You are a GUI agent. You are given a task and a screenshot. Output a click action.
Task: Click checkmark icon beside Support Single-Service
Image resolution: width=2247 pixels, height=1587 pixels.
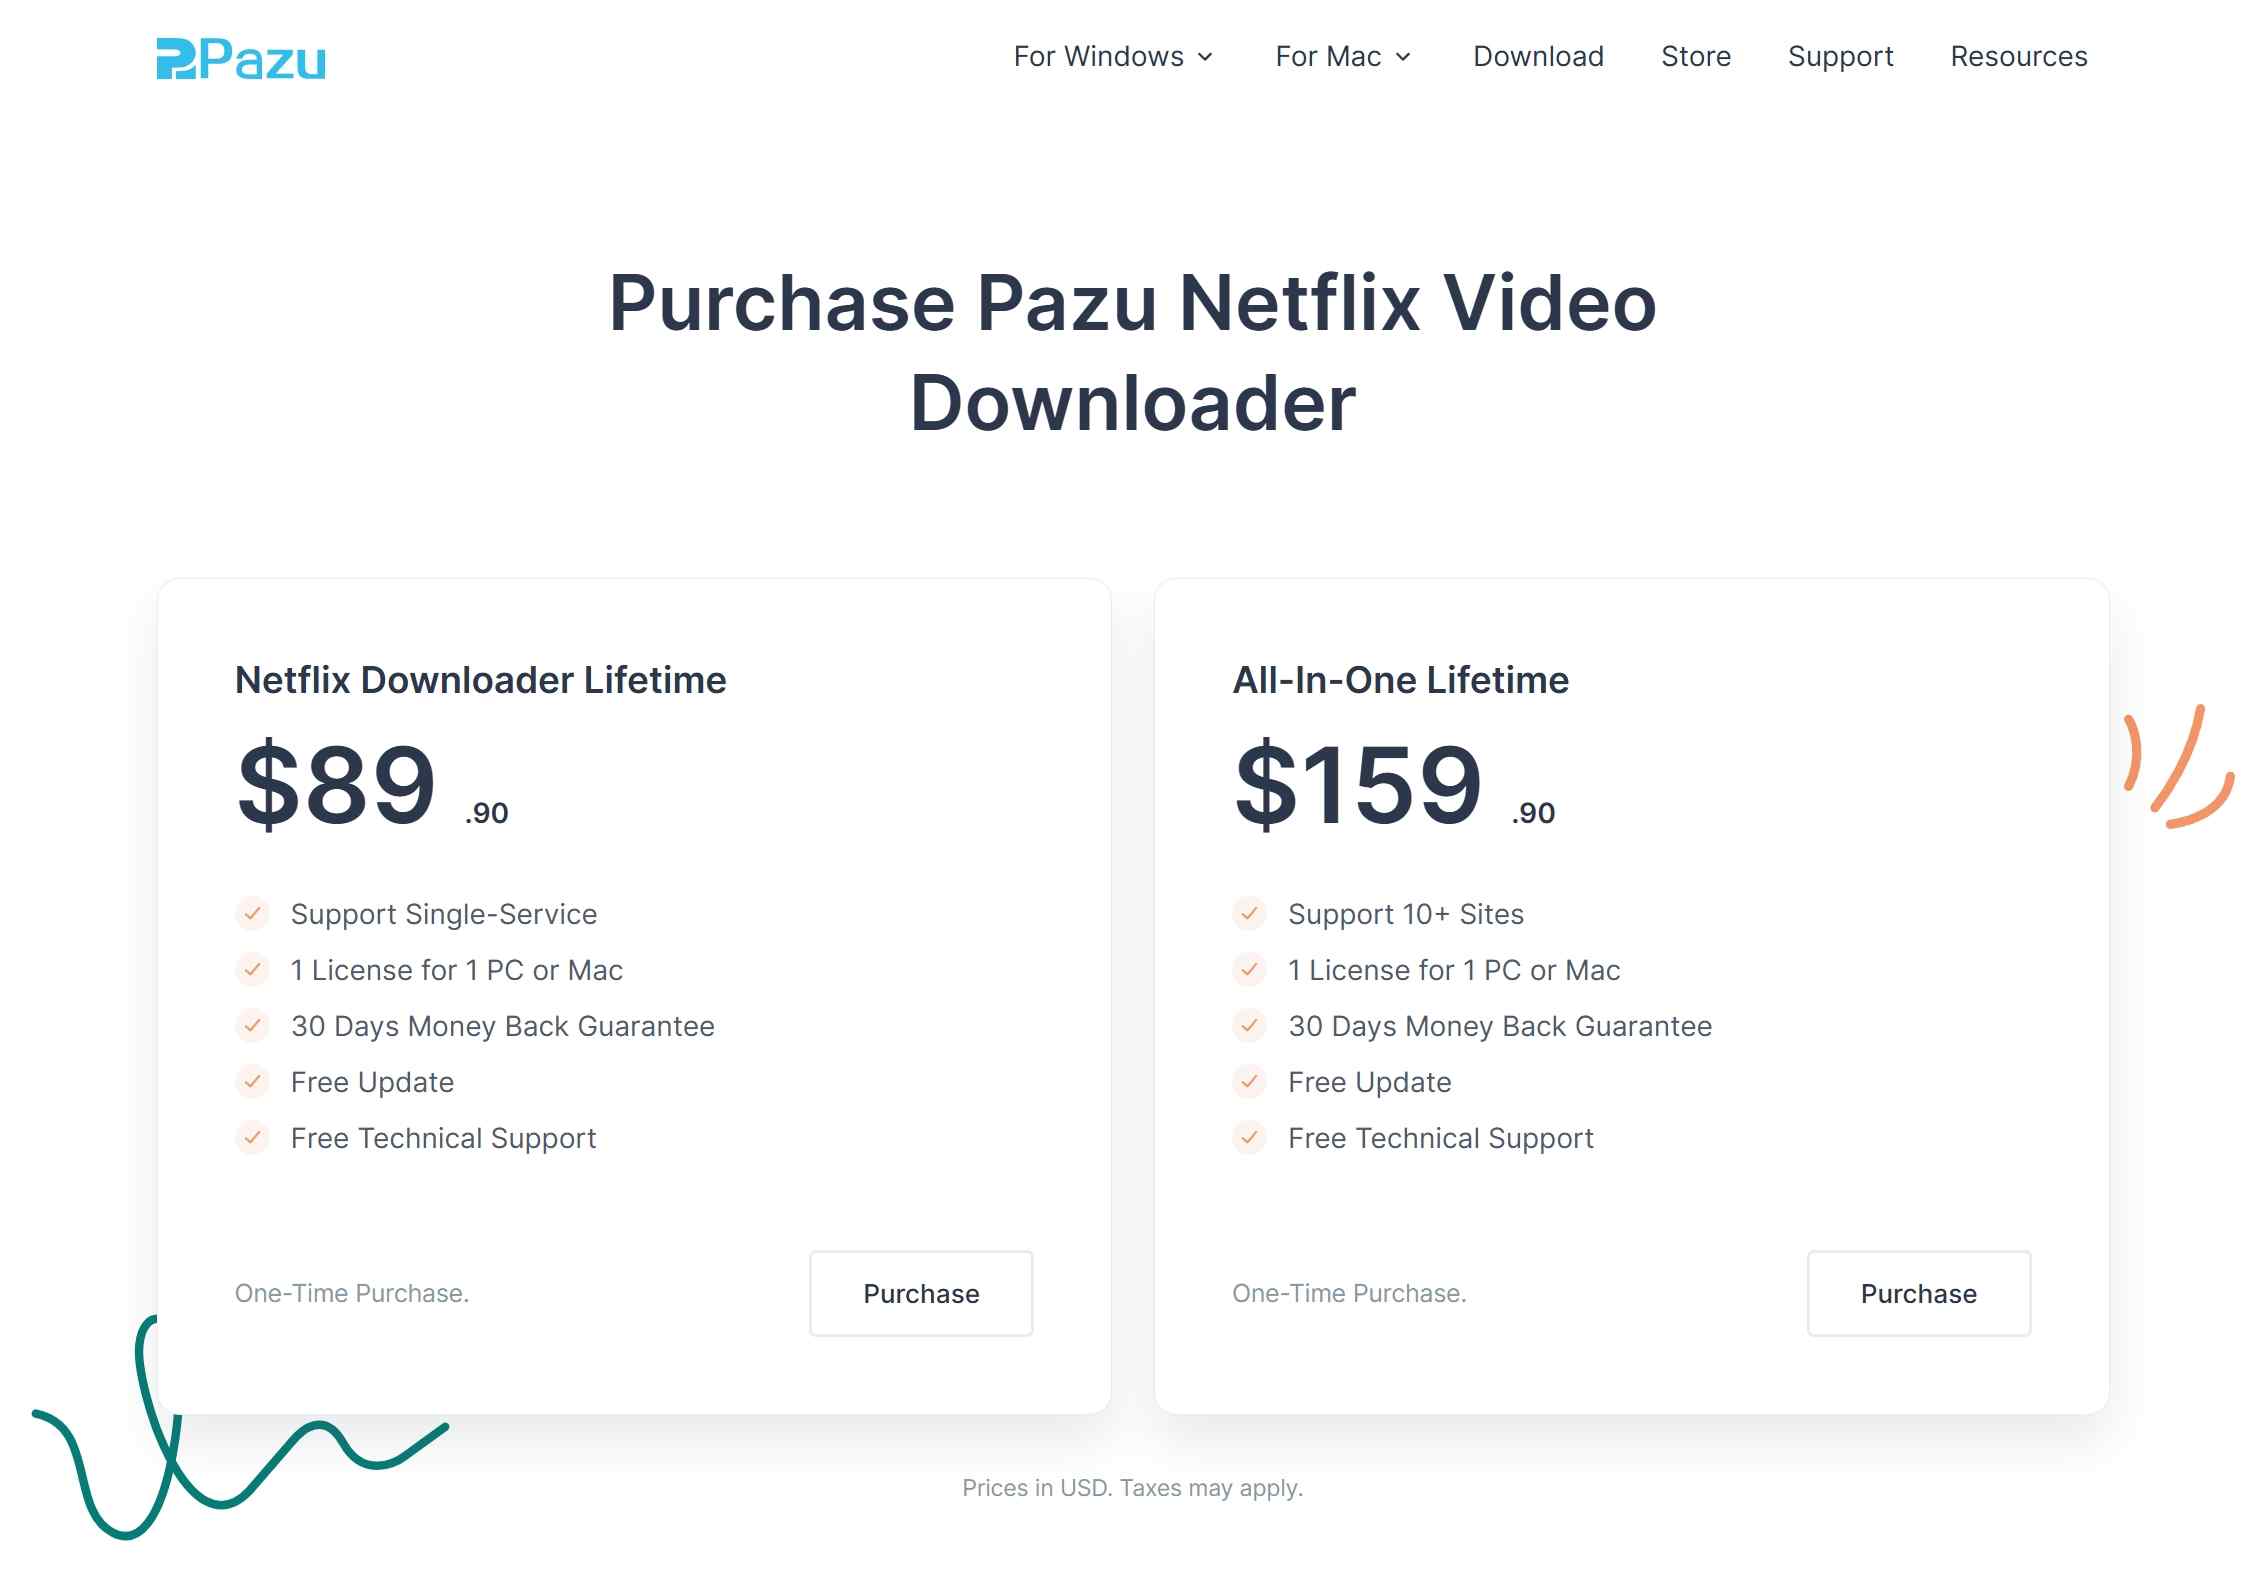(252, 913)
